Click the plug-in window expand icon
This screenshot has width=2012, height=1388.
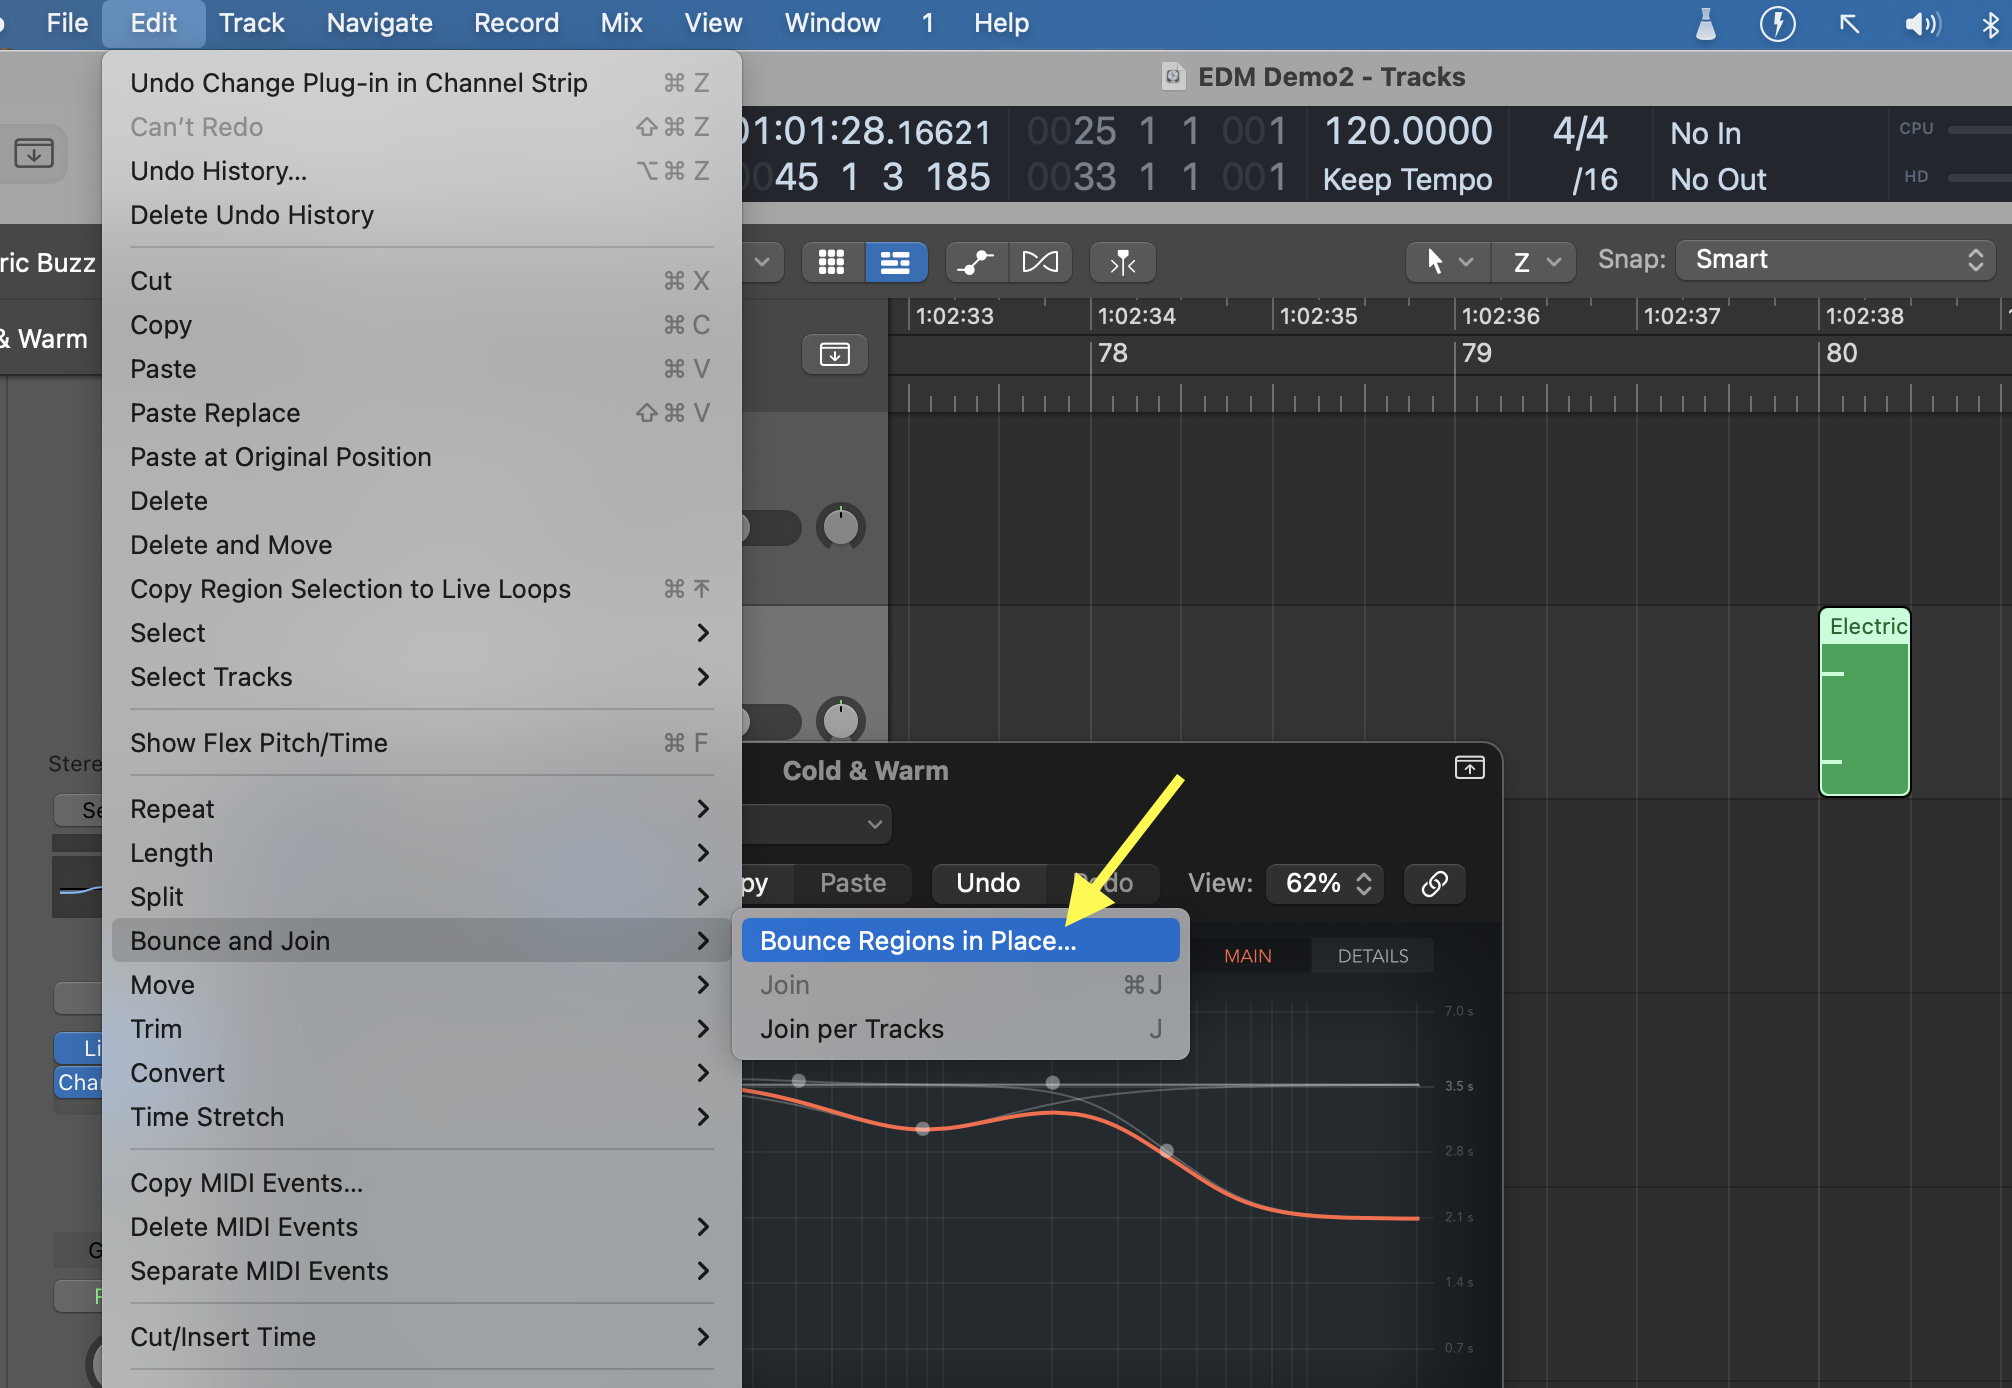(x=1469, y=768)
